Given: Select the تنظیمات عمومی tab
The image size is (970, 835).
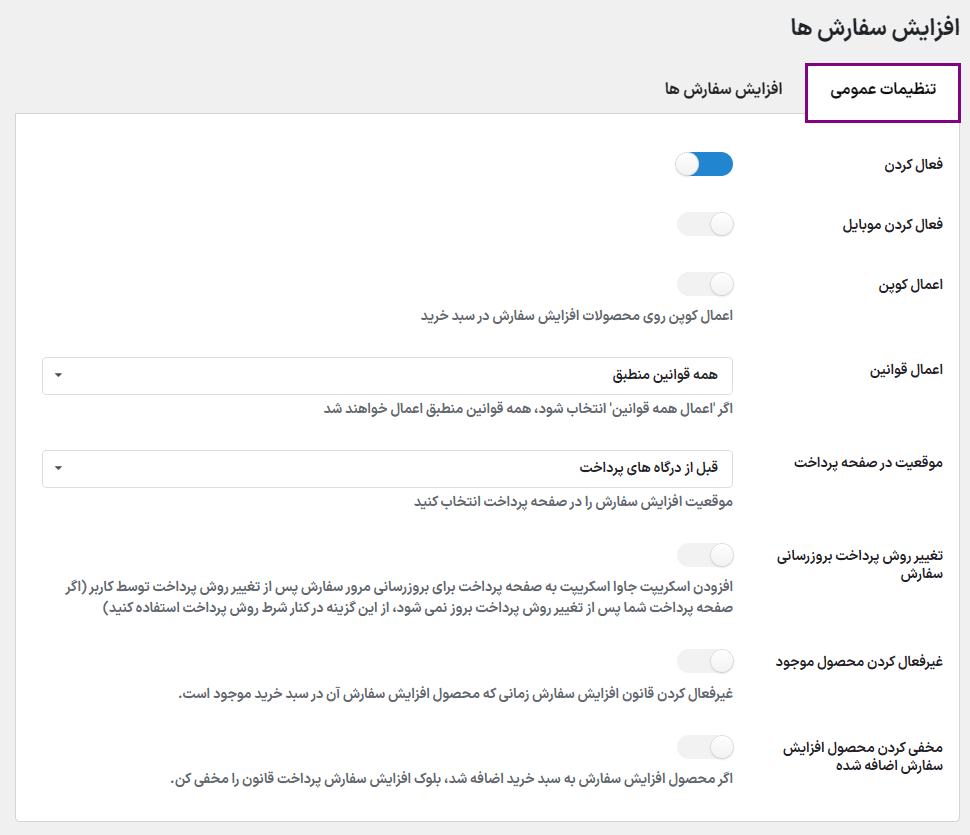Looking at the screenshot, I should (883, 90).
